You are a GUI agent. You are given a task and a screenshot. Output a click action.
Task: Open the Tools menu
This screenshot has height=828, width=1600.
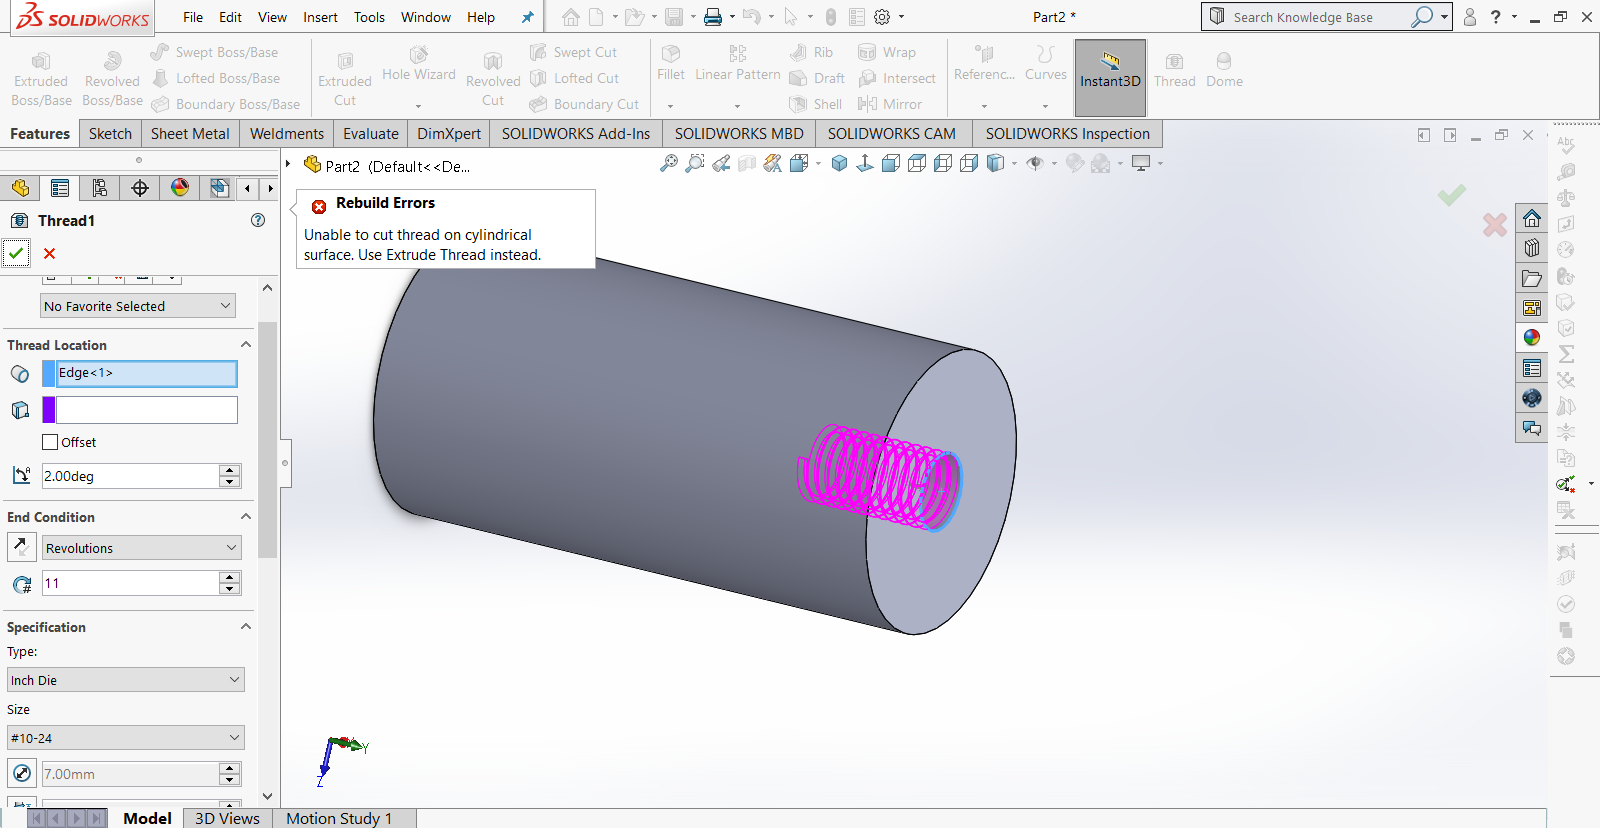click(x=369, y=17)
